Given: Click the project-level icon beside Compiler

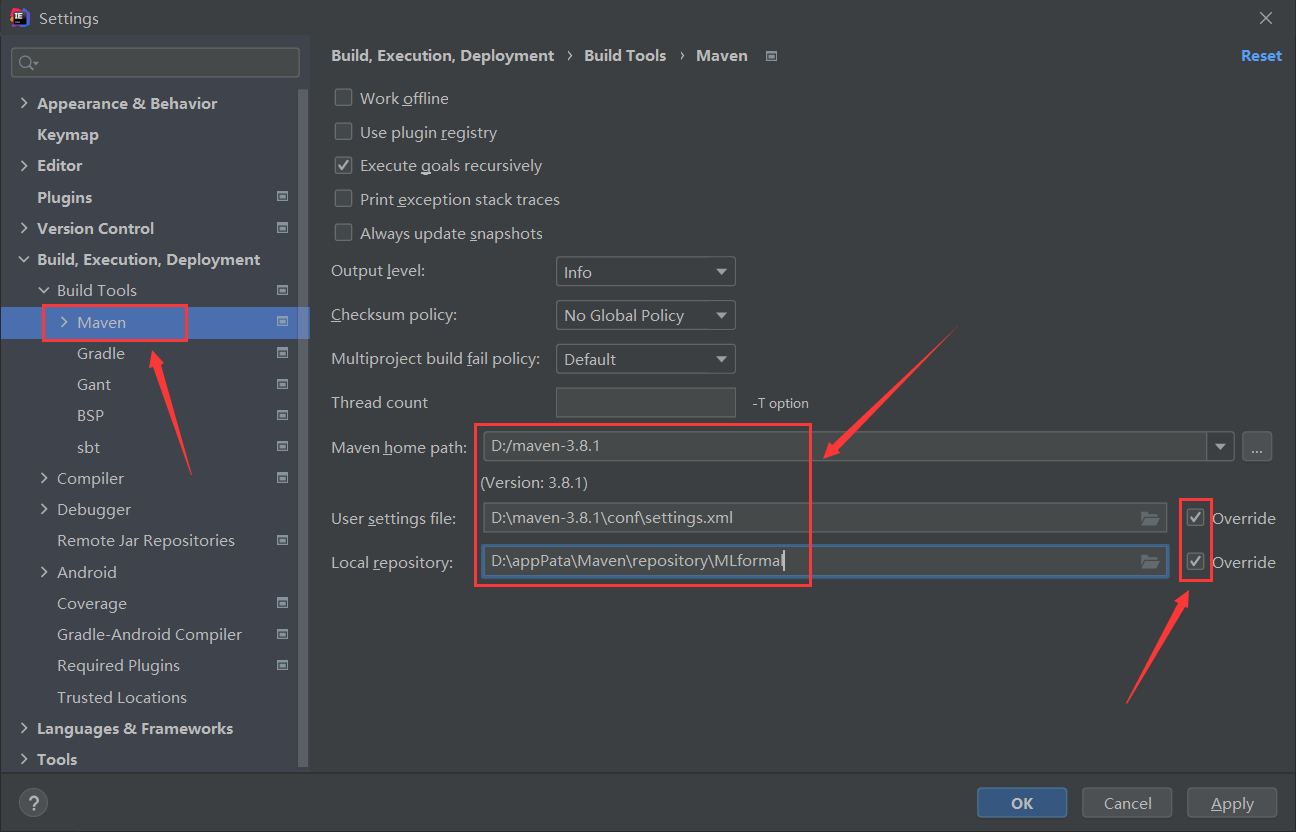Looking at the screenshot, I should (x=282, y=478).
